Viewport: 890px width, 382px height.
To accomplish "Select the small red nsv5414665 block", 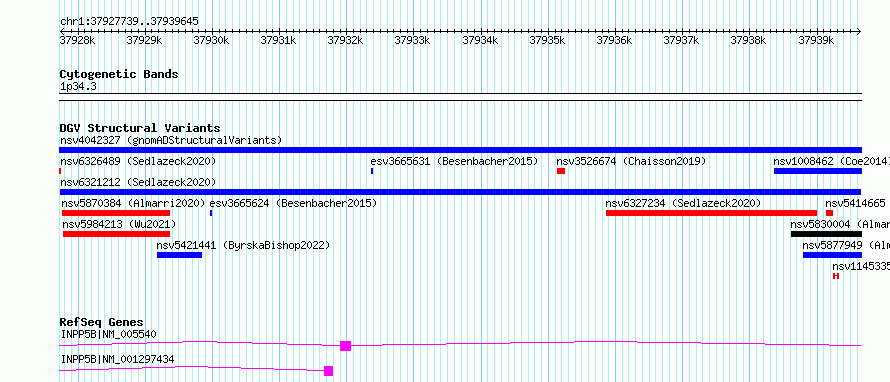I will pyautogui.click(x=829, y=213).
